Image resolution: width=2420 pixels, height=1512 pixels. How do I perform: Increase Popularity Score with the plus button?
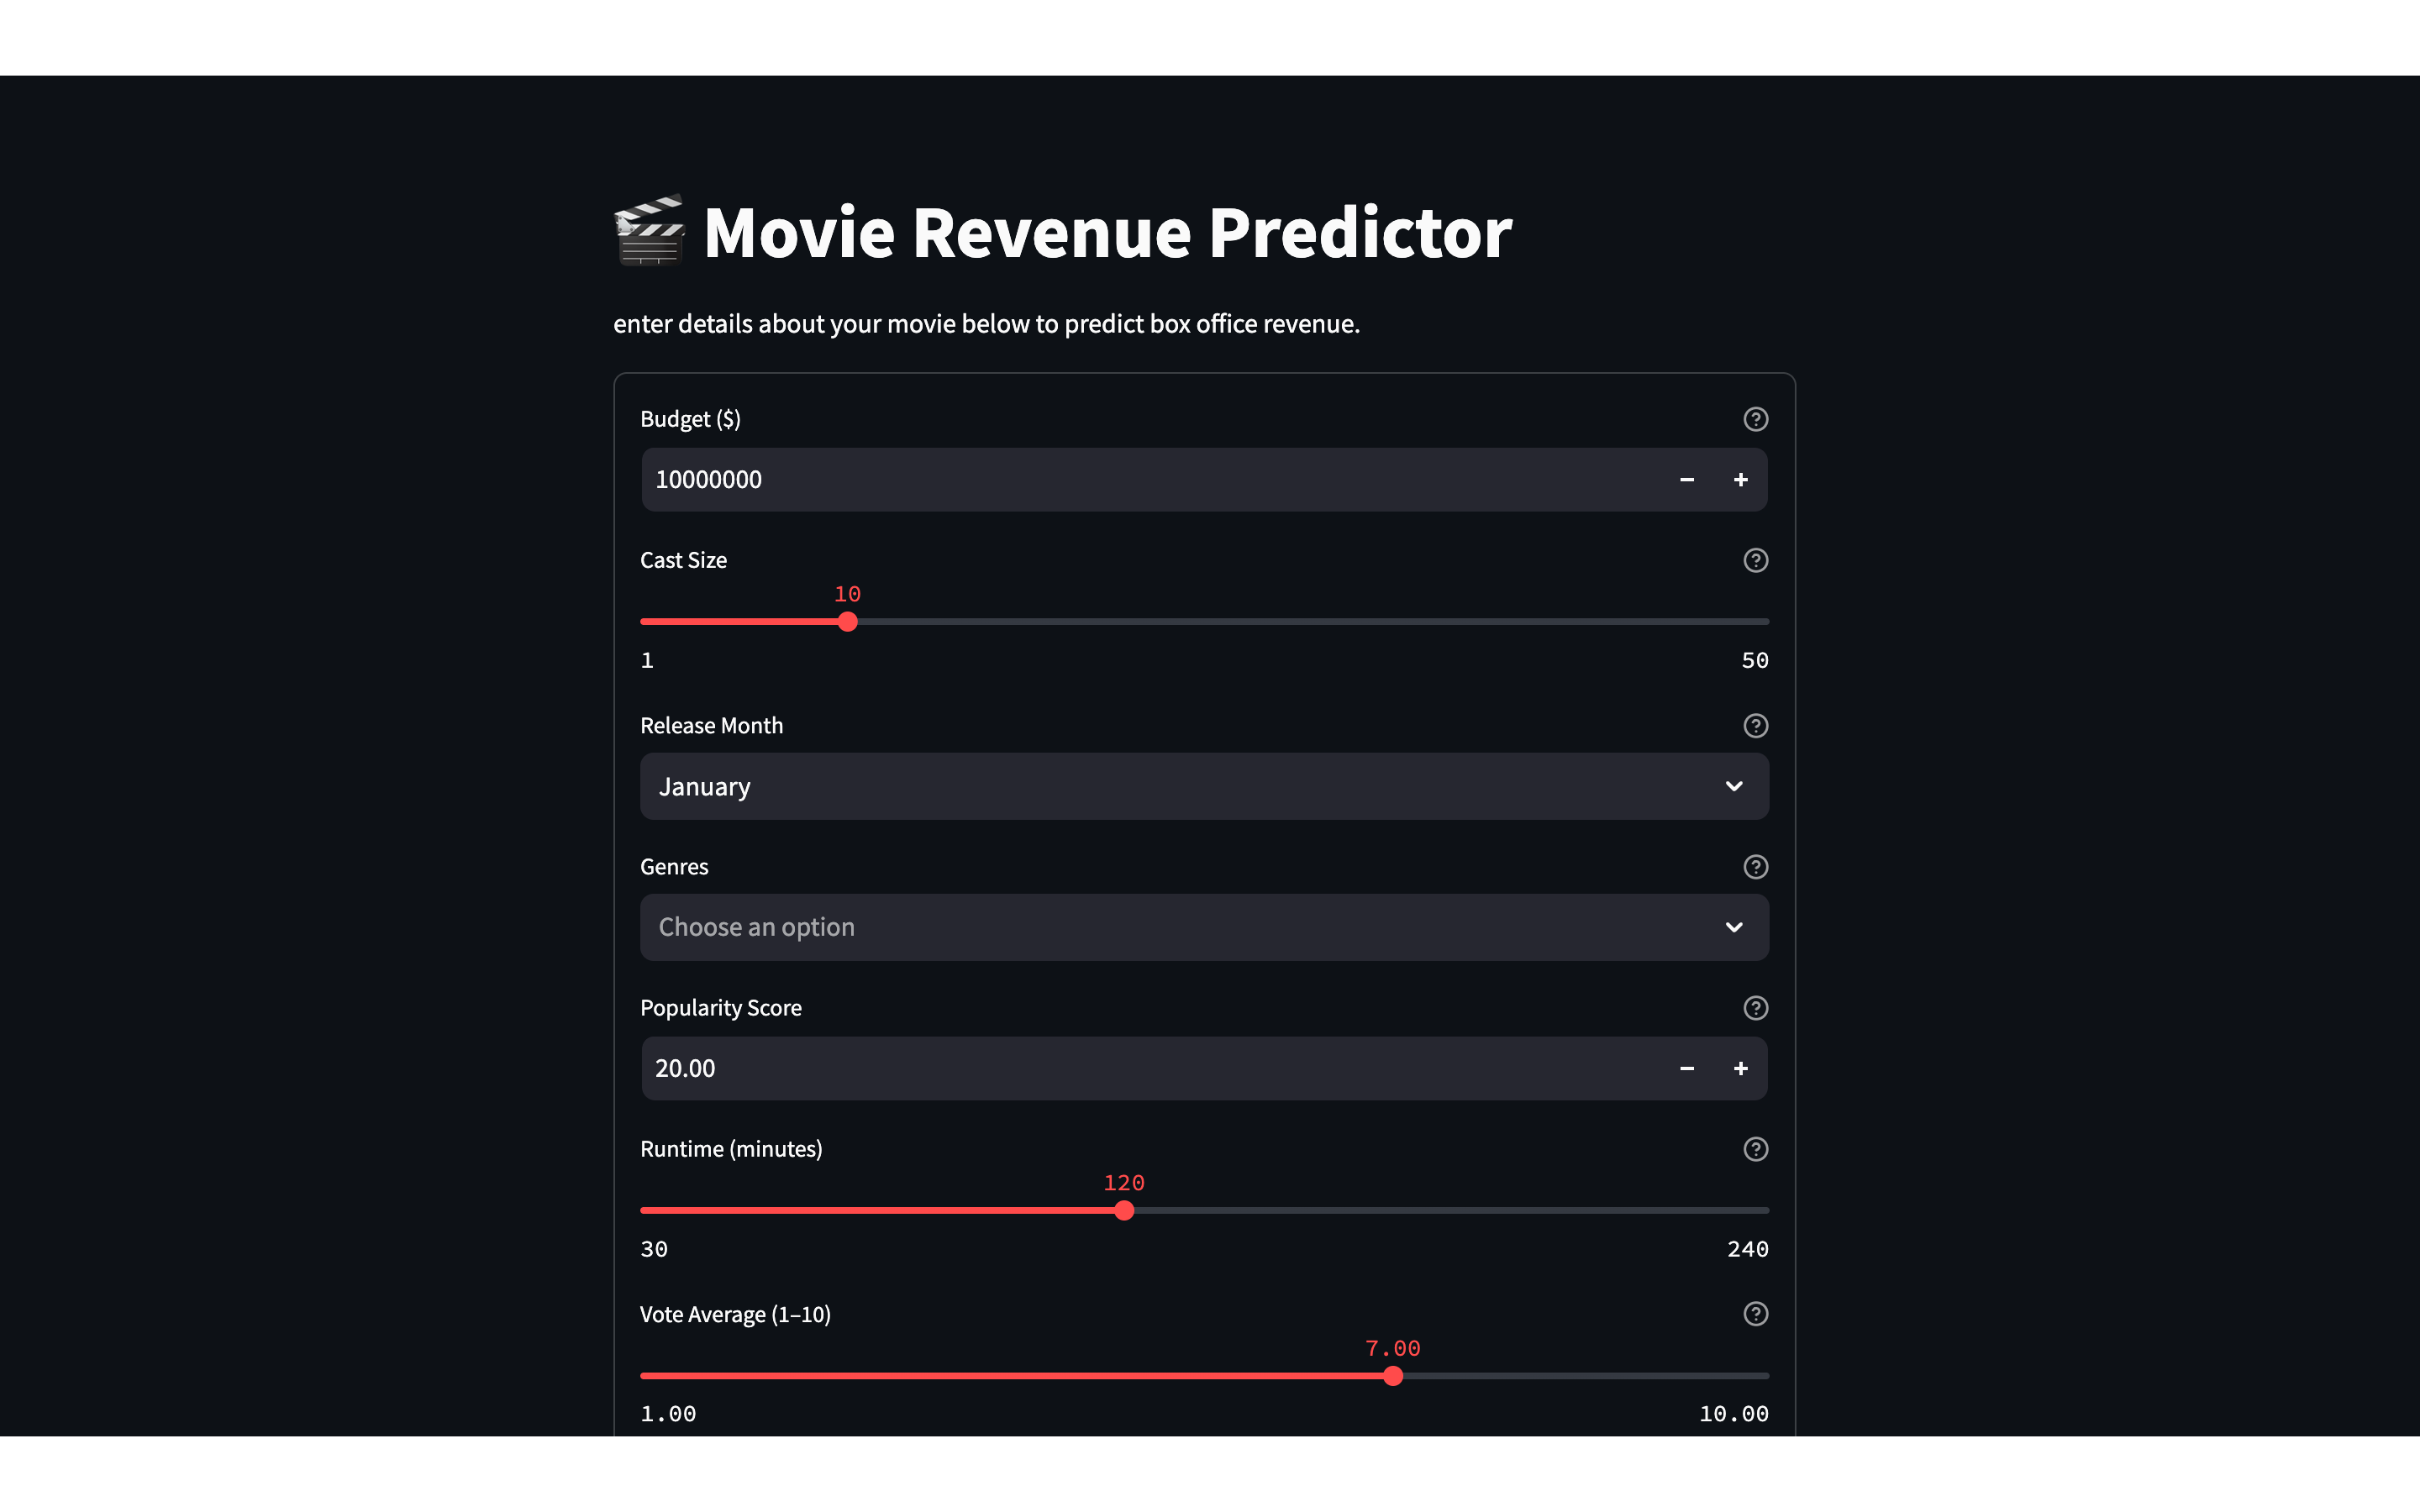tap(1741, 1068)
